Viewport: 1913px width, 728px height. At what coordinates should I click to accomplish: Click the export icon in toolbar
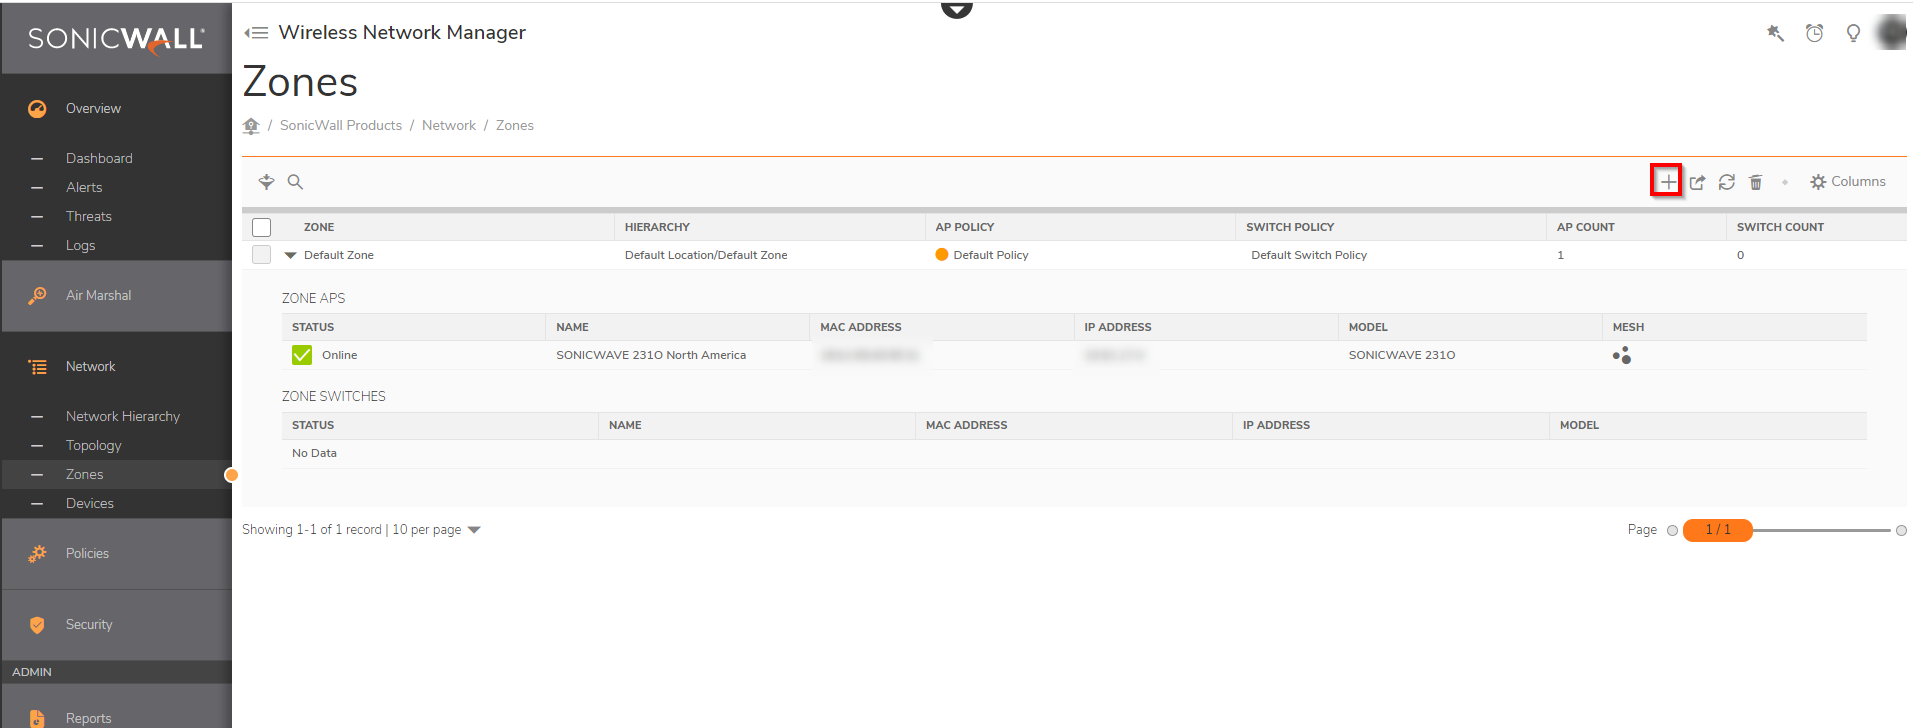[x=1697, y=182]
